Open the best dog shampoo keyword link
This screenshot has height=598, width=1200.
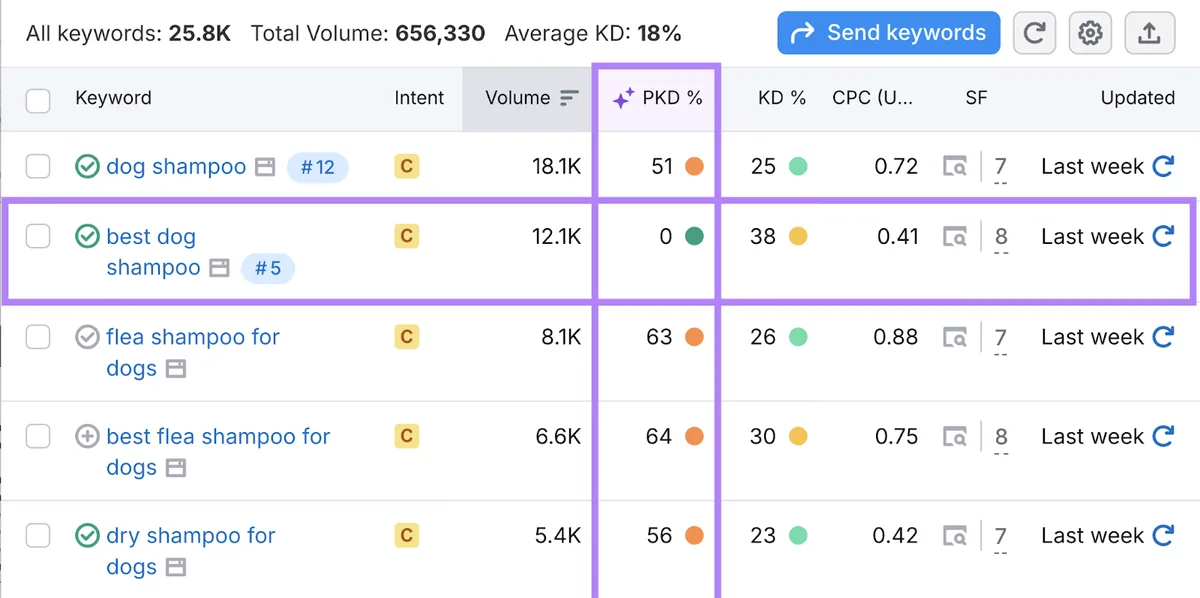tap(153, 252)
